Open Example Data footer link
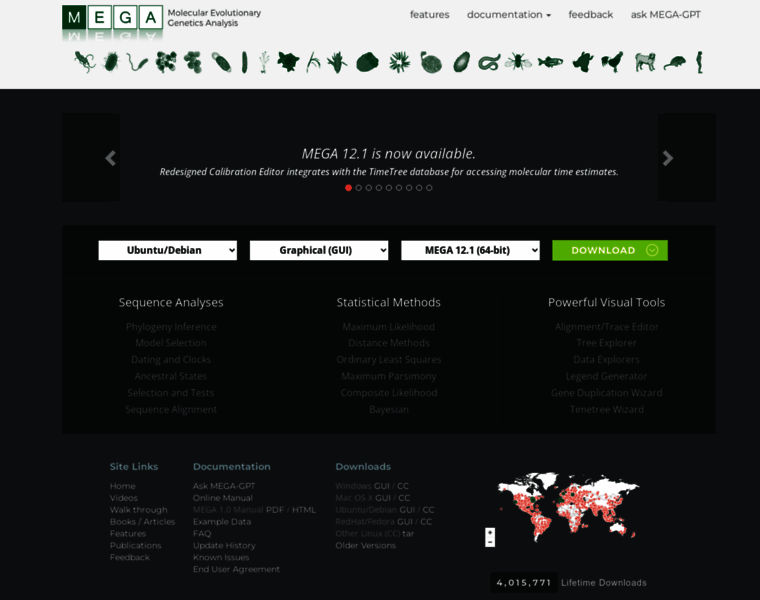760x600 pixels. tap(222, 521)
